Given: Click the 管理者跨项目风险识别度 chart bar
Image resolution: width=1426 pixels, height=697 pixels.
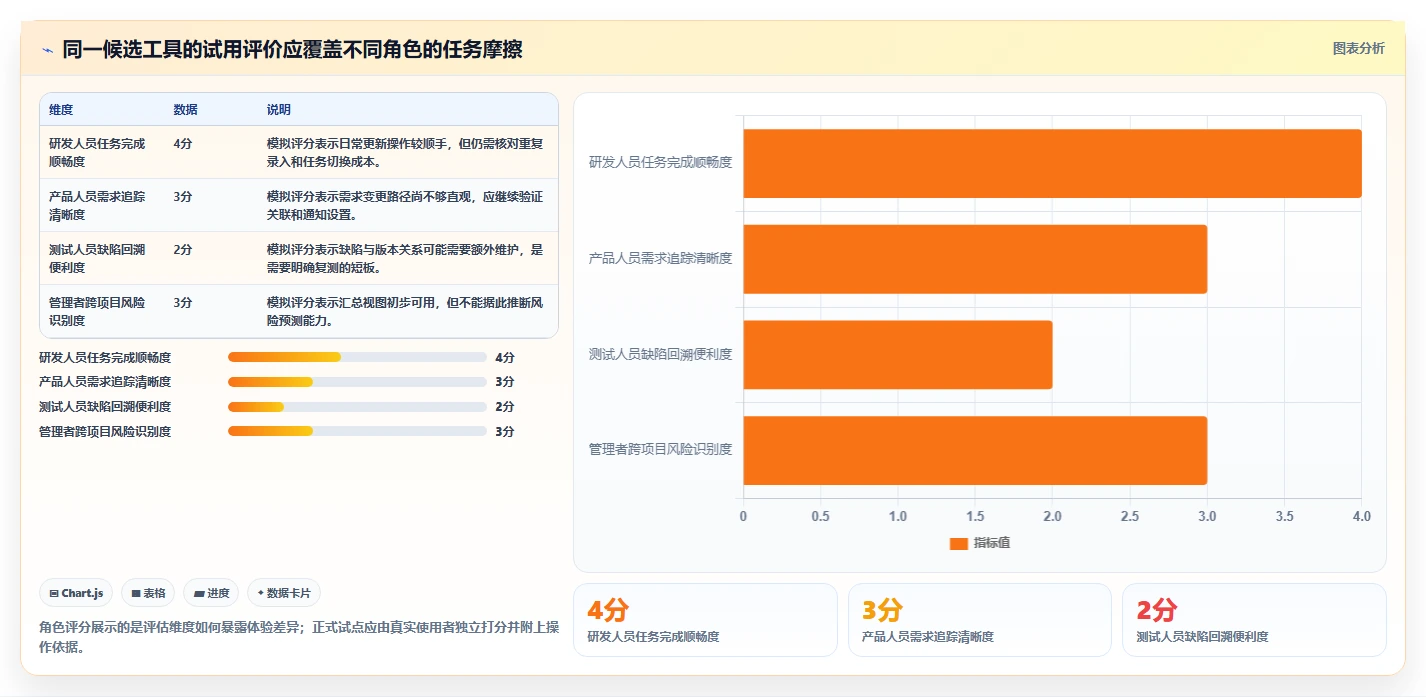Looking at the screenshot, I should 975,450.
